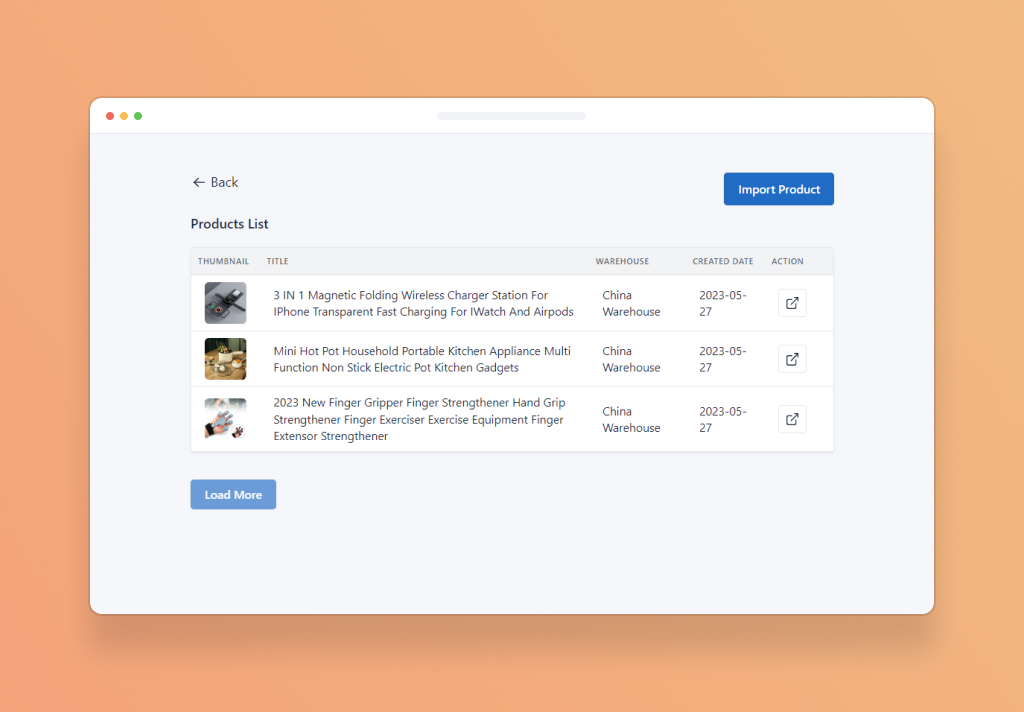The image size is (1024, 712).
Task: Open the action icon for the Finger Gripper row
Action: [x=792, y=419]
